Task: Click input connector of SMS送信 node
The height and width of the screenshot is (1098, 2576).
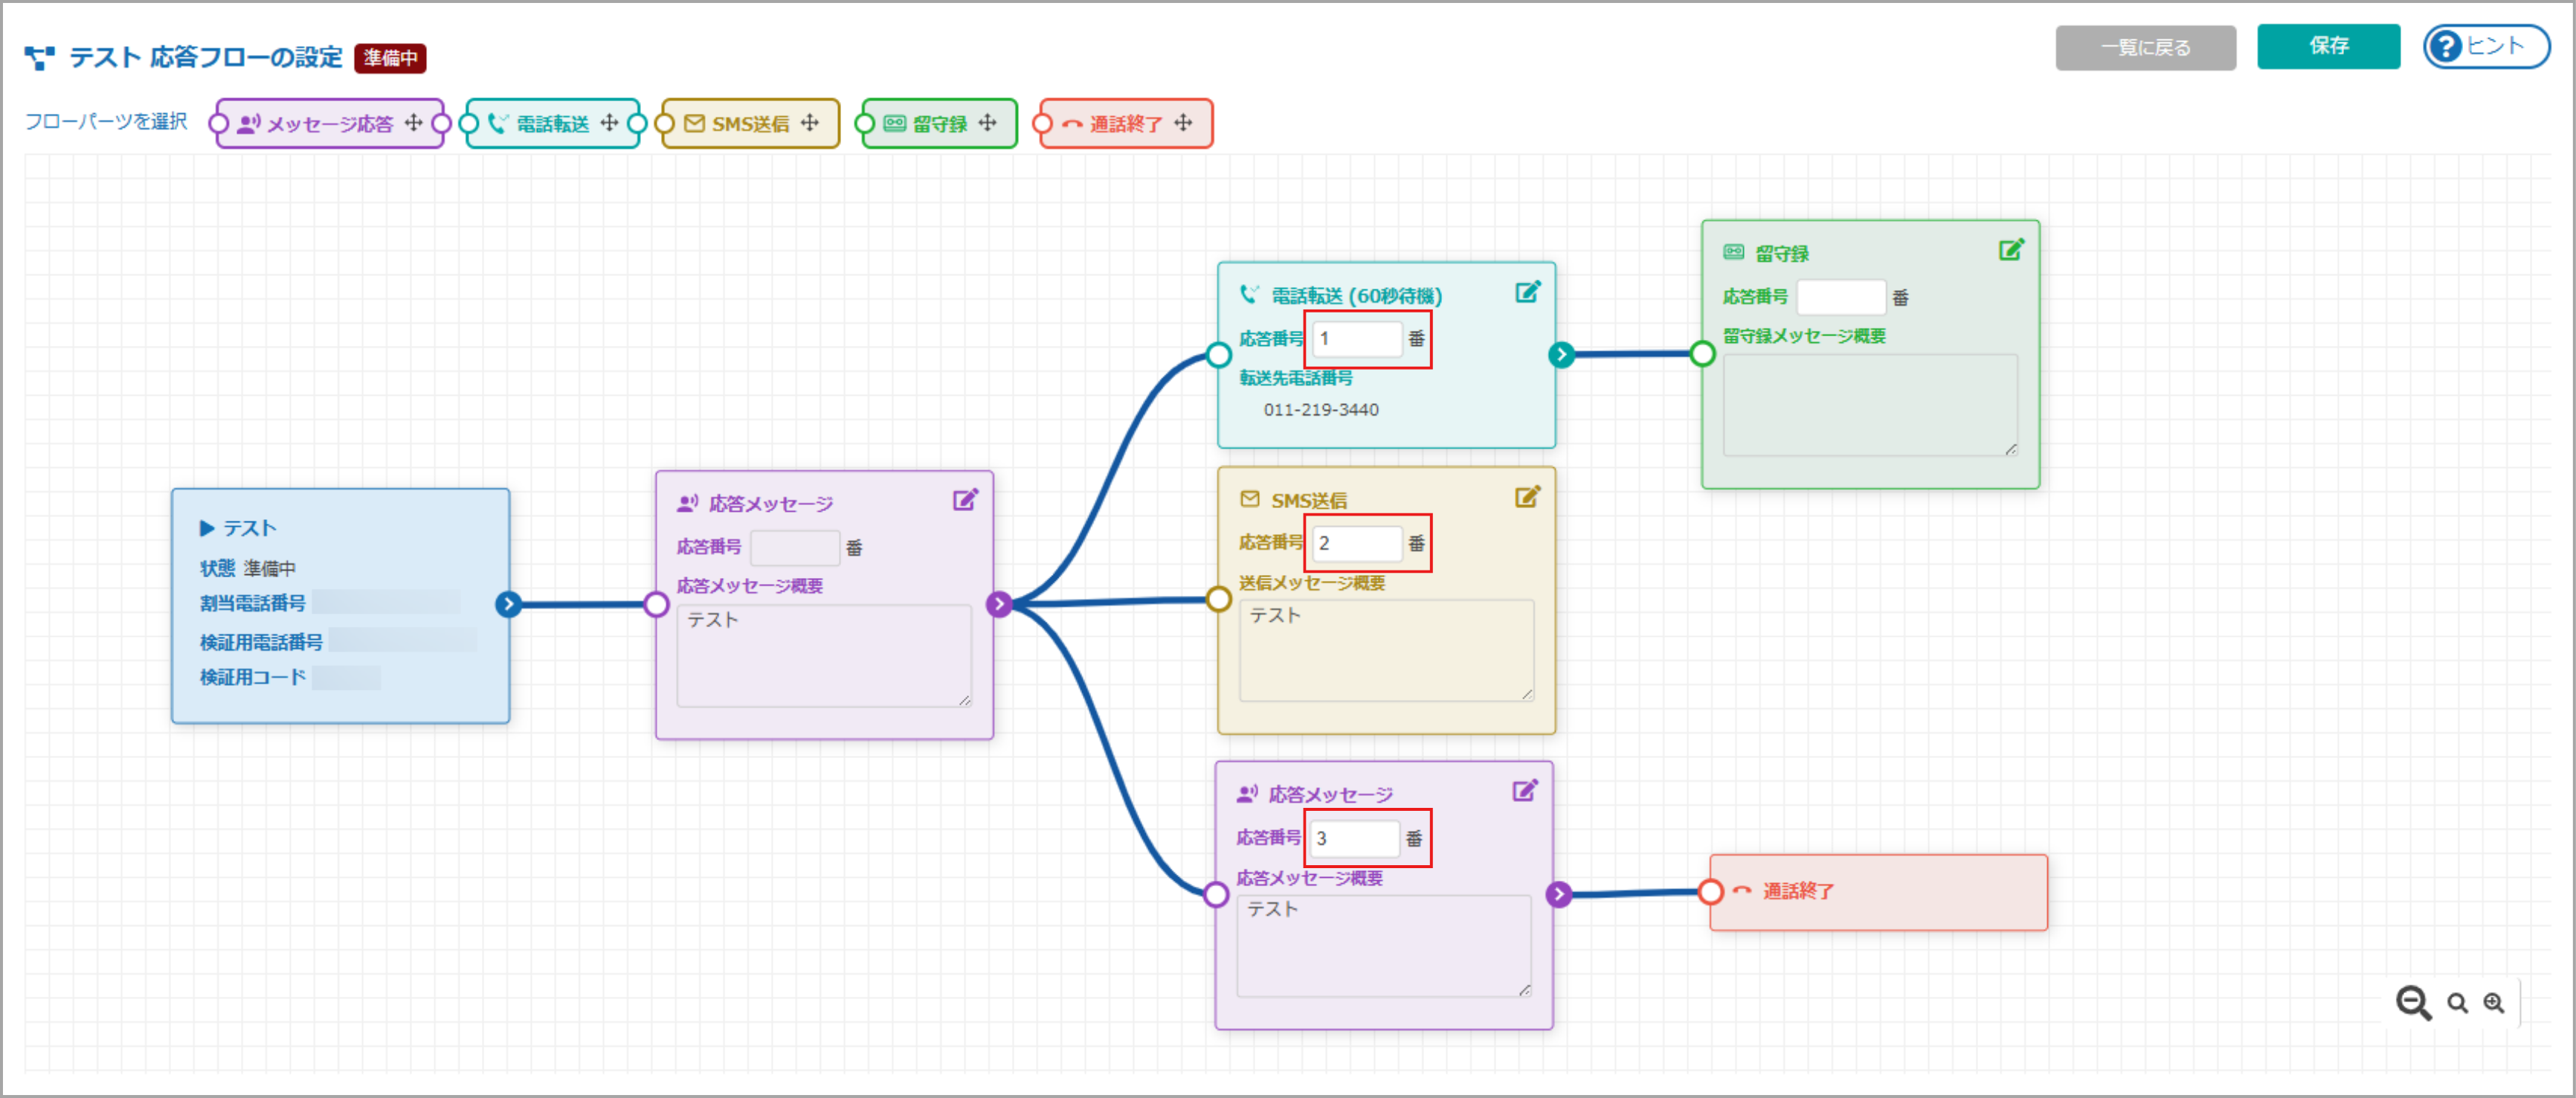Action: point(1218,599)
